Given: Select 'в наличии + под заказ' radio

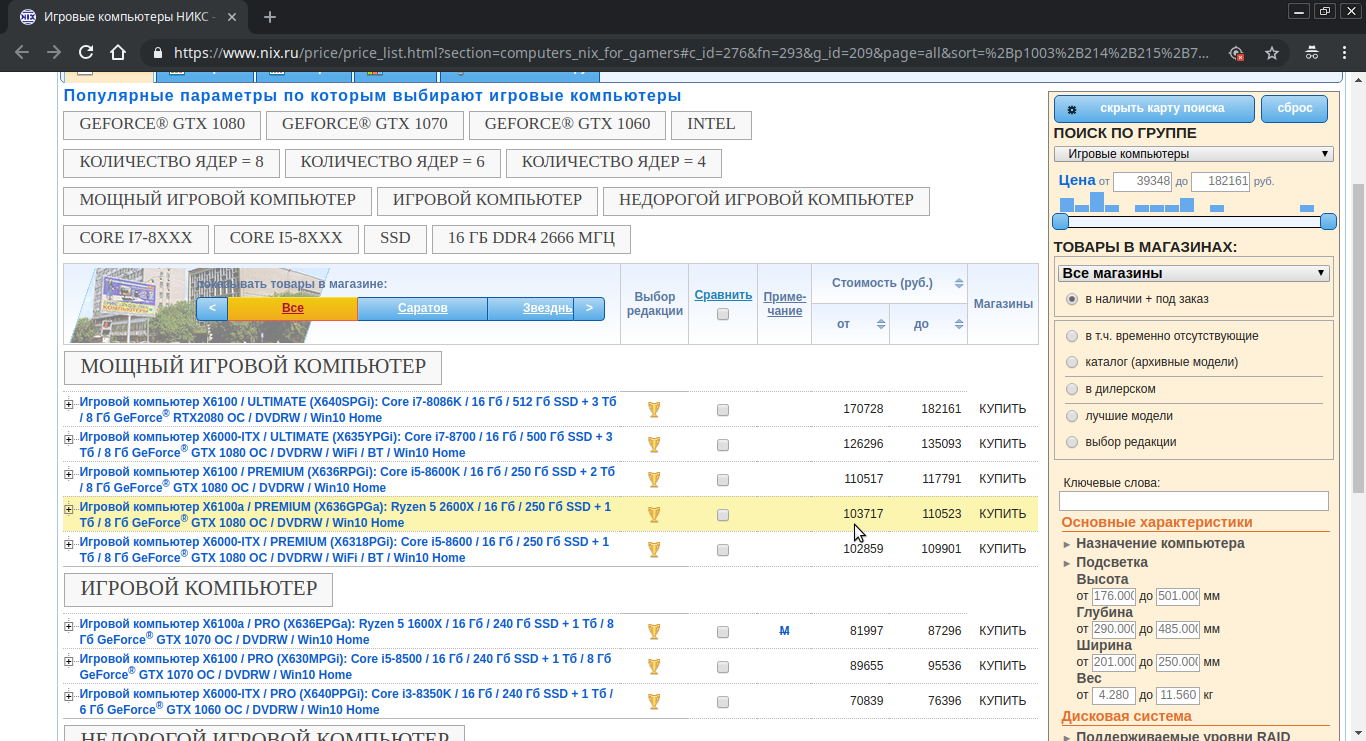Looking at the screenshot, I should point(1072,299).
